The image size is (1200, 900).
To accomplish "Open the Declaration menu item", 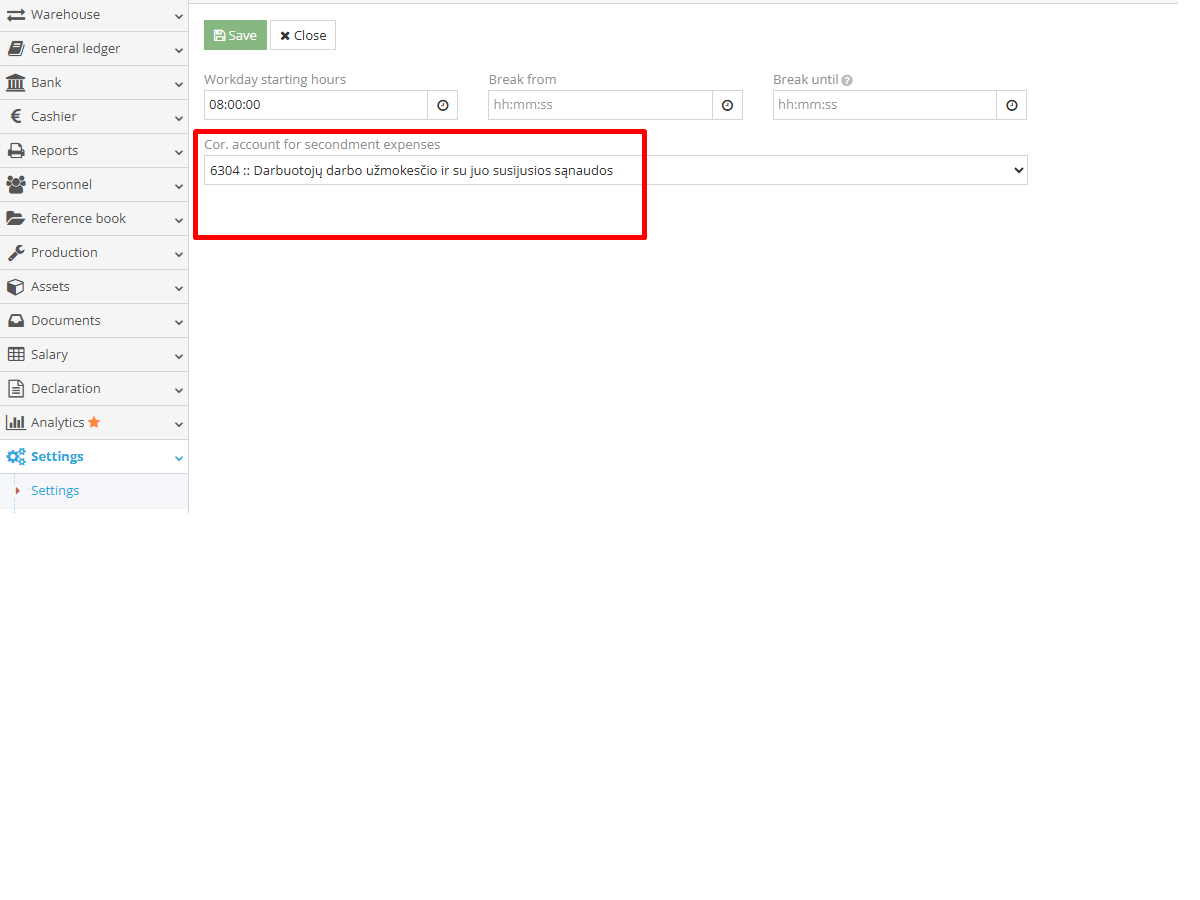I will tap(65, 389).
